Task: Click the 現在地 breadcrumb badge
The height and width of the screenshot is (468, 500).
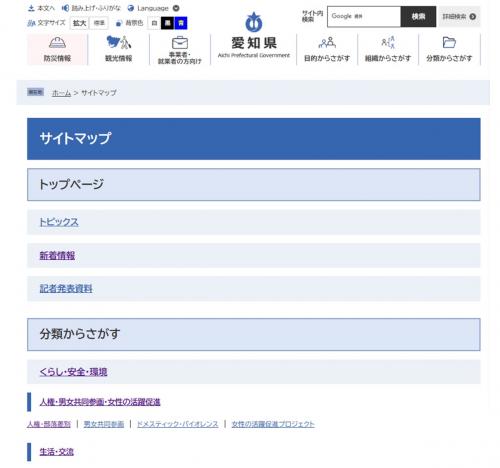Action: [35, 92]
